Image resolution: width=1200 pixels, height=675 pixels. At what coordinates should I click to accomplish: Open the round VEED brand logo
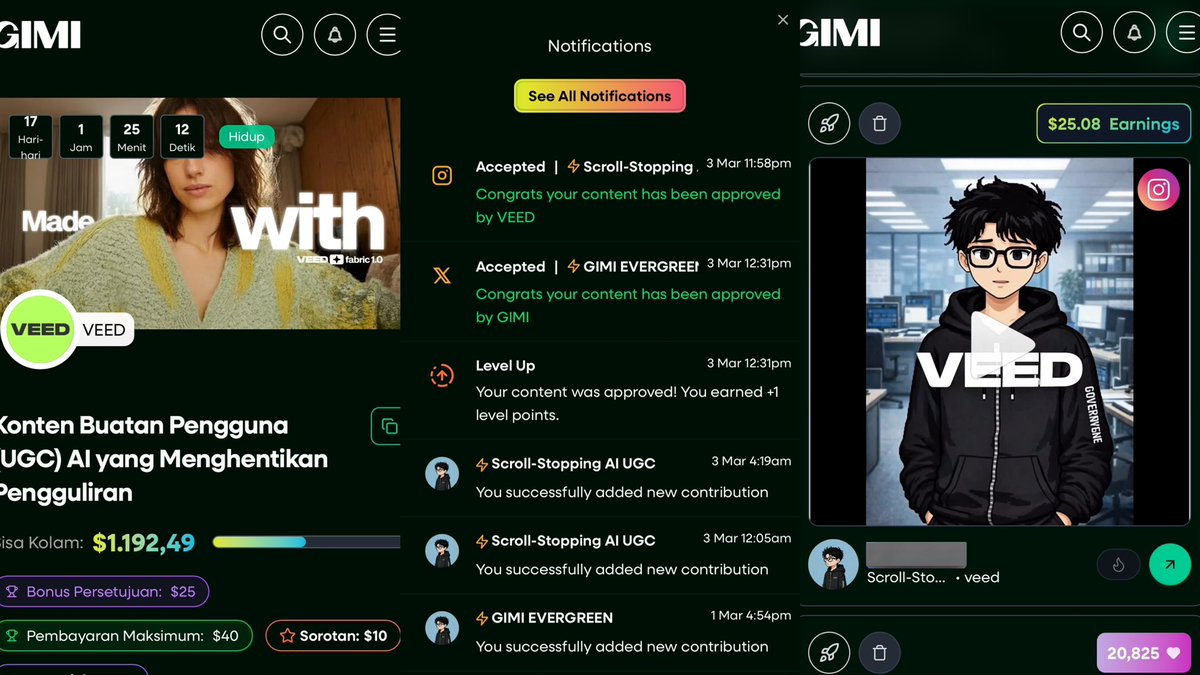click(x=40, y=330)
